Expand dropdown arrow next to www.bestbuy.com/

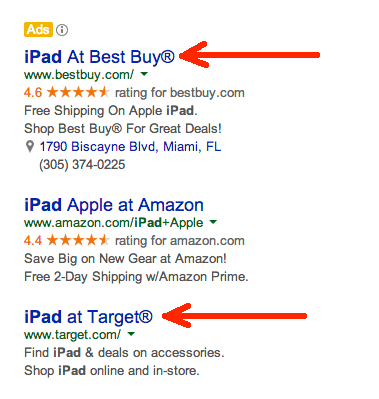(144, 74)
